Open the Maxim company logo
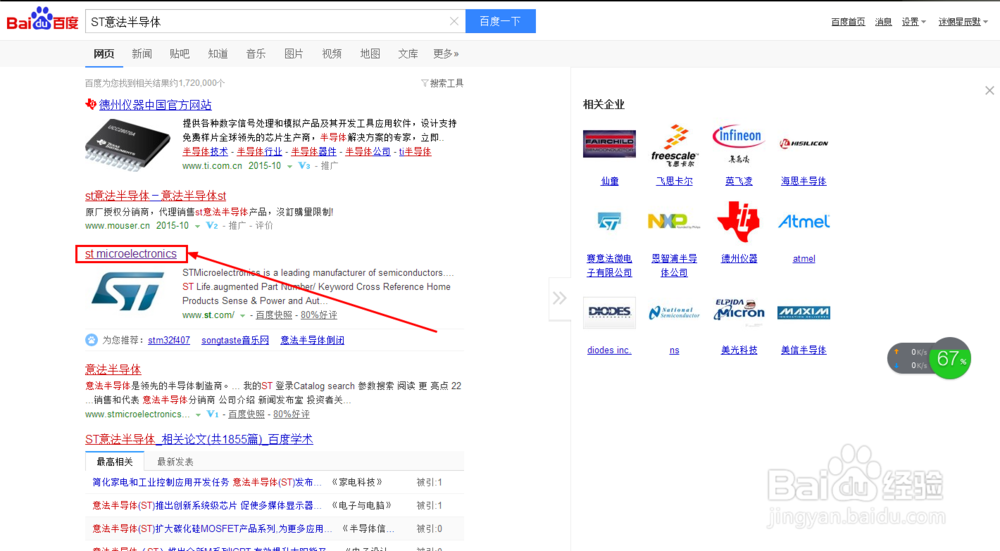 (804, 312)
